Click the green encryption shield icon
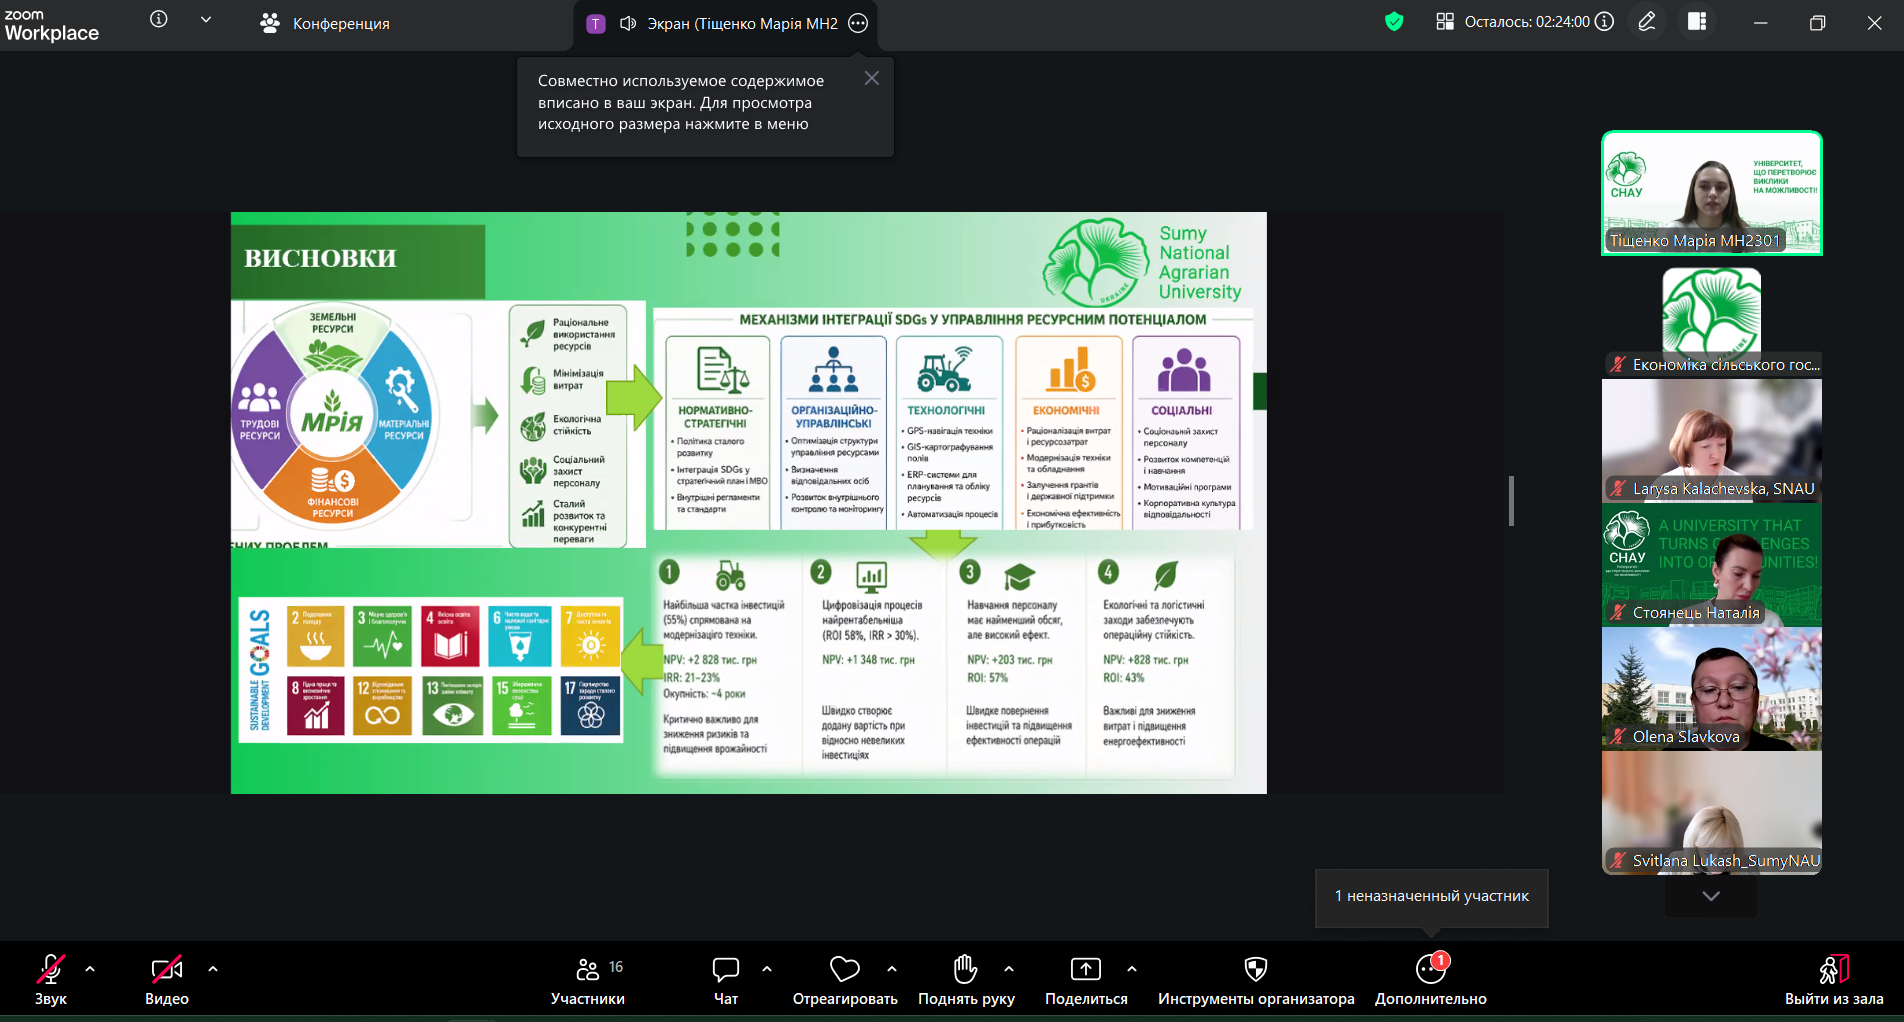Screen dimensions: 1904x1022 pos(1394,22)
